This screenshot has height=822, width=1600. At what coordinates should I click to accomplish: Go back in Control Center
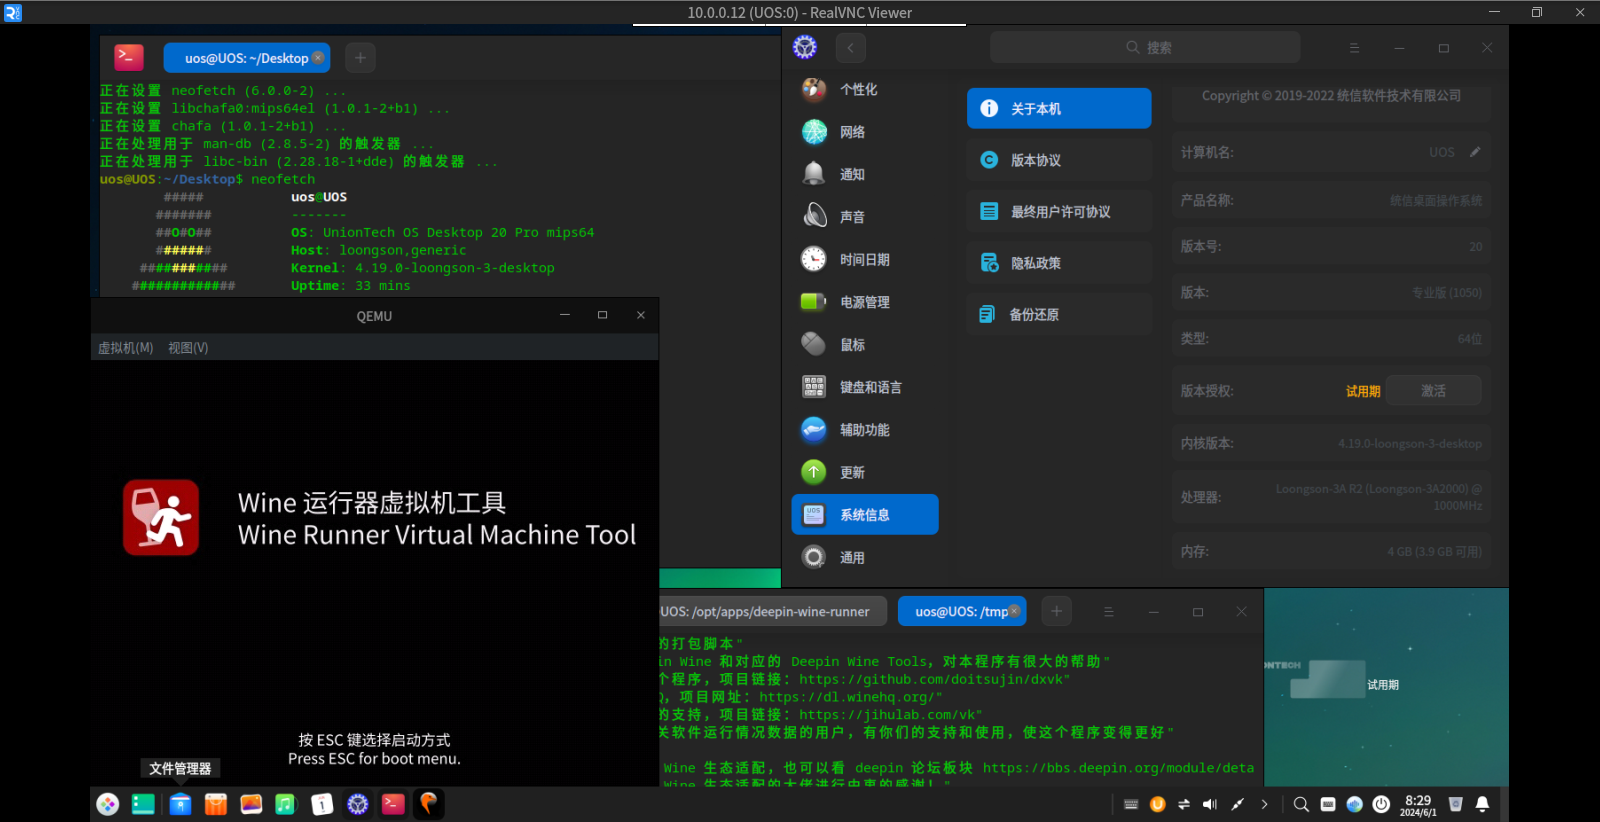(x=850, y=47)
